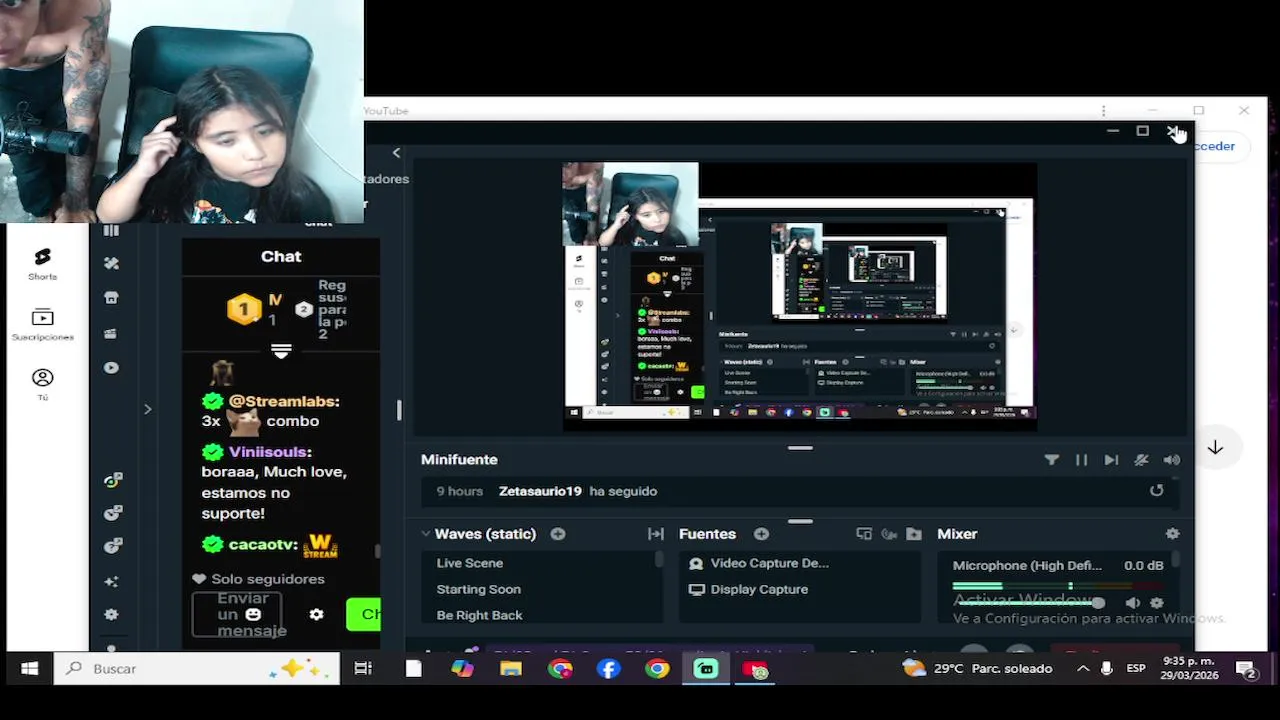Open YouTube Shorts in the sidebar
1280x720 pixels.
(x=42, y=263)
